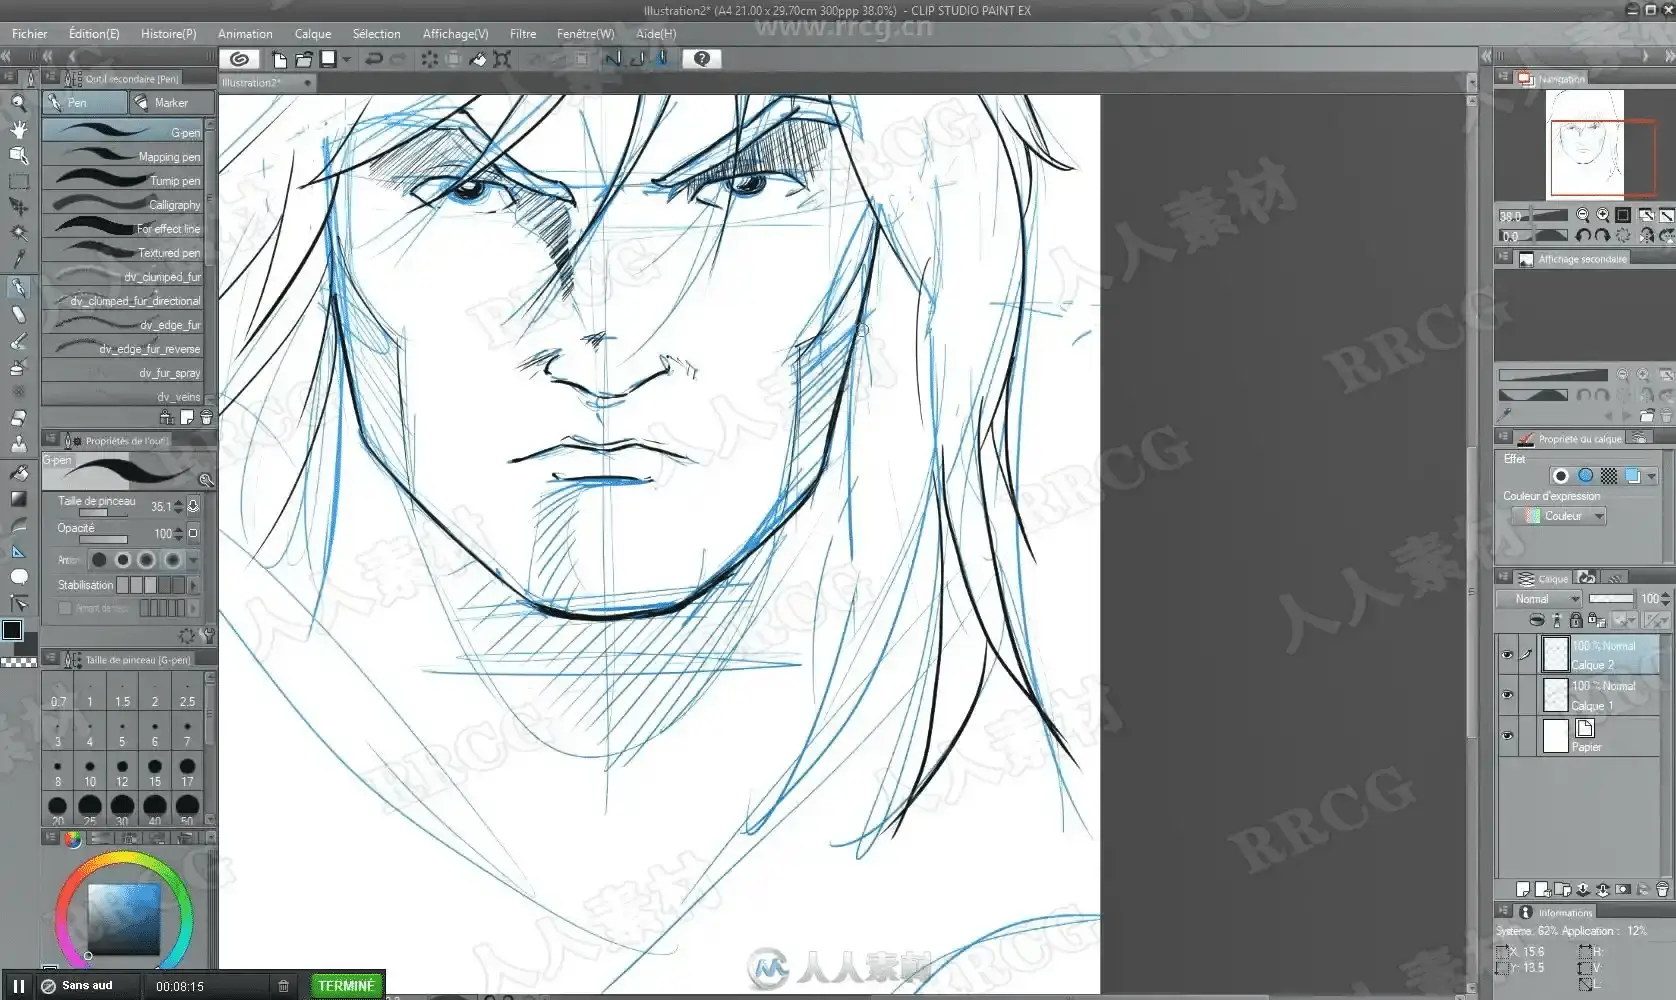Select the Mapping pen sub tool
The height and width of the screenshot is (1000, 1676).
click(123, 156)
